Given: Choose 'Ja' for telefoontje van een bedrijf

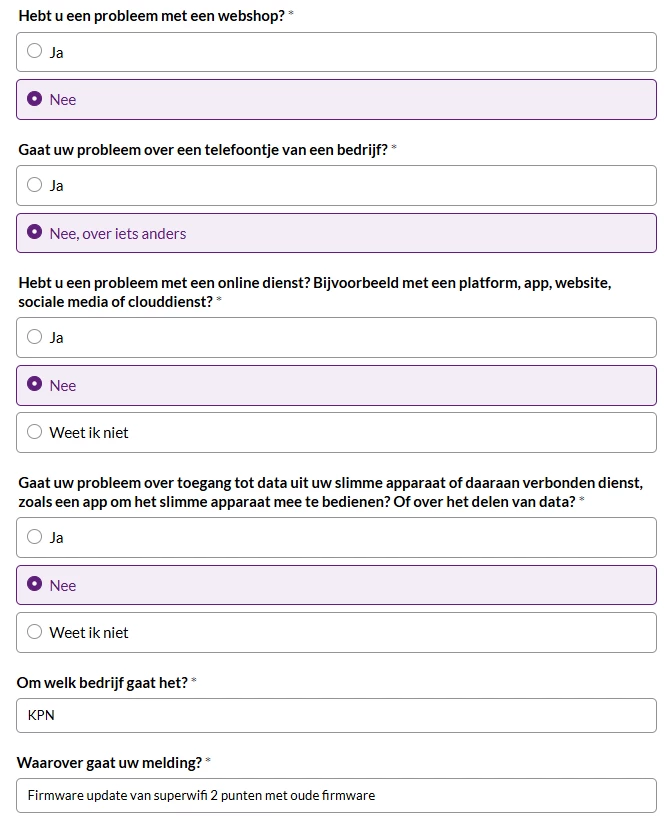Looking at the screenshot, I should pyautogui.click(x=336, y=186).
